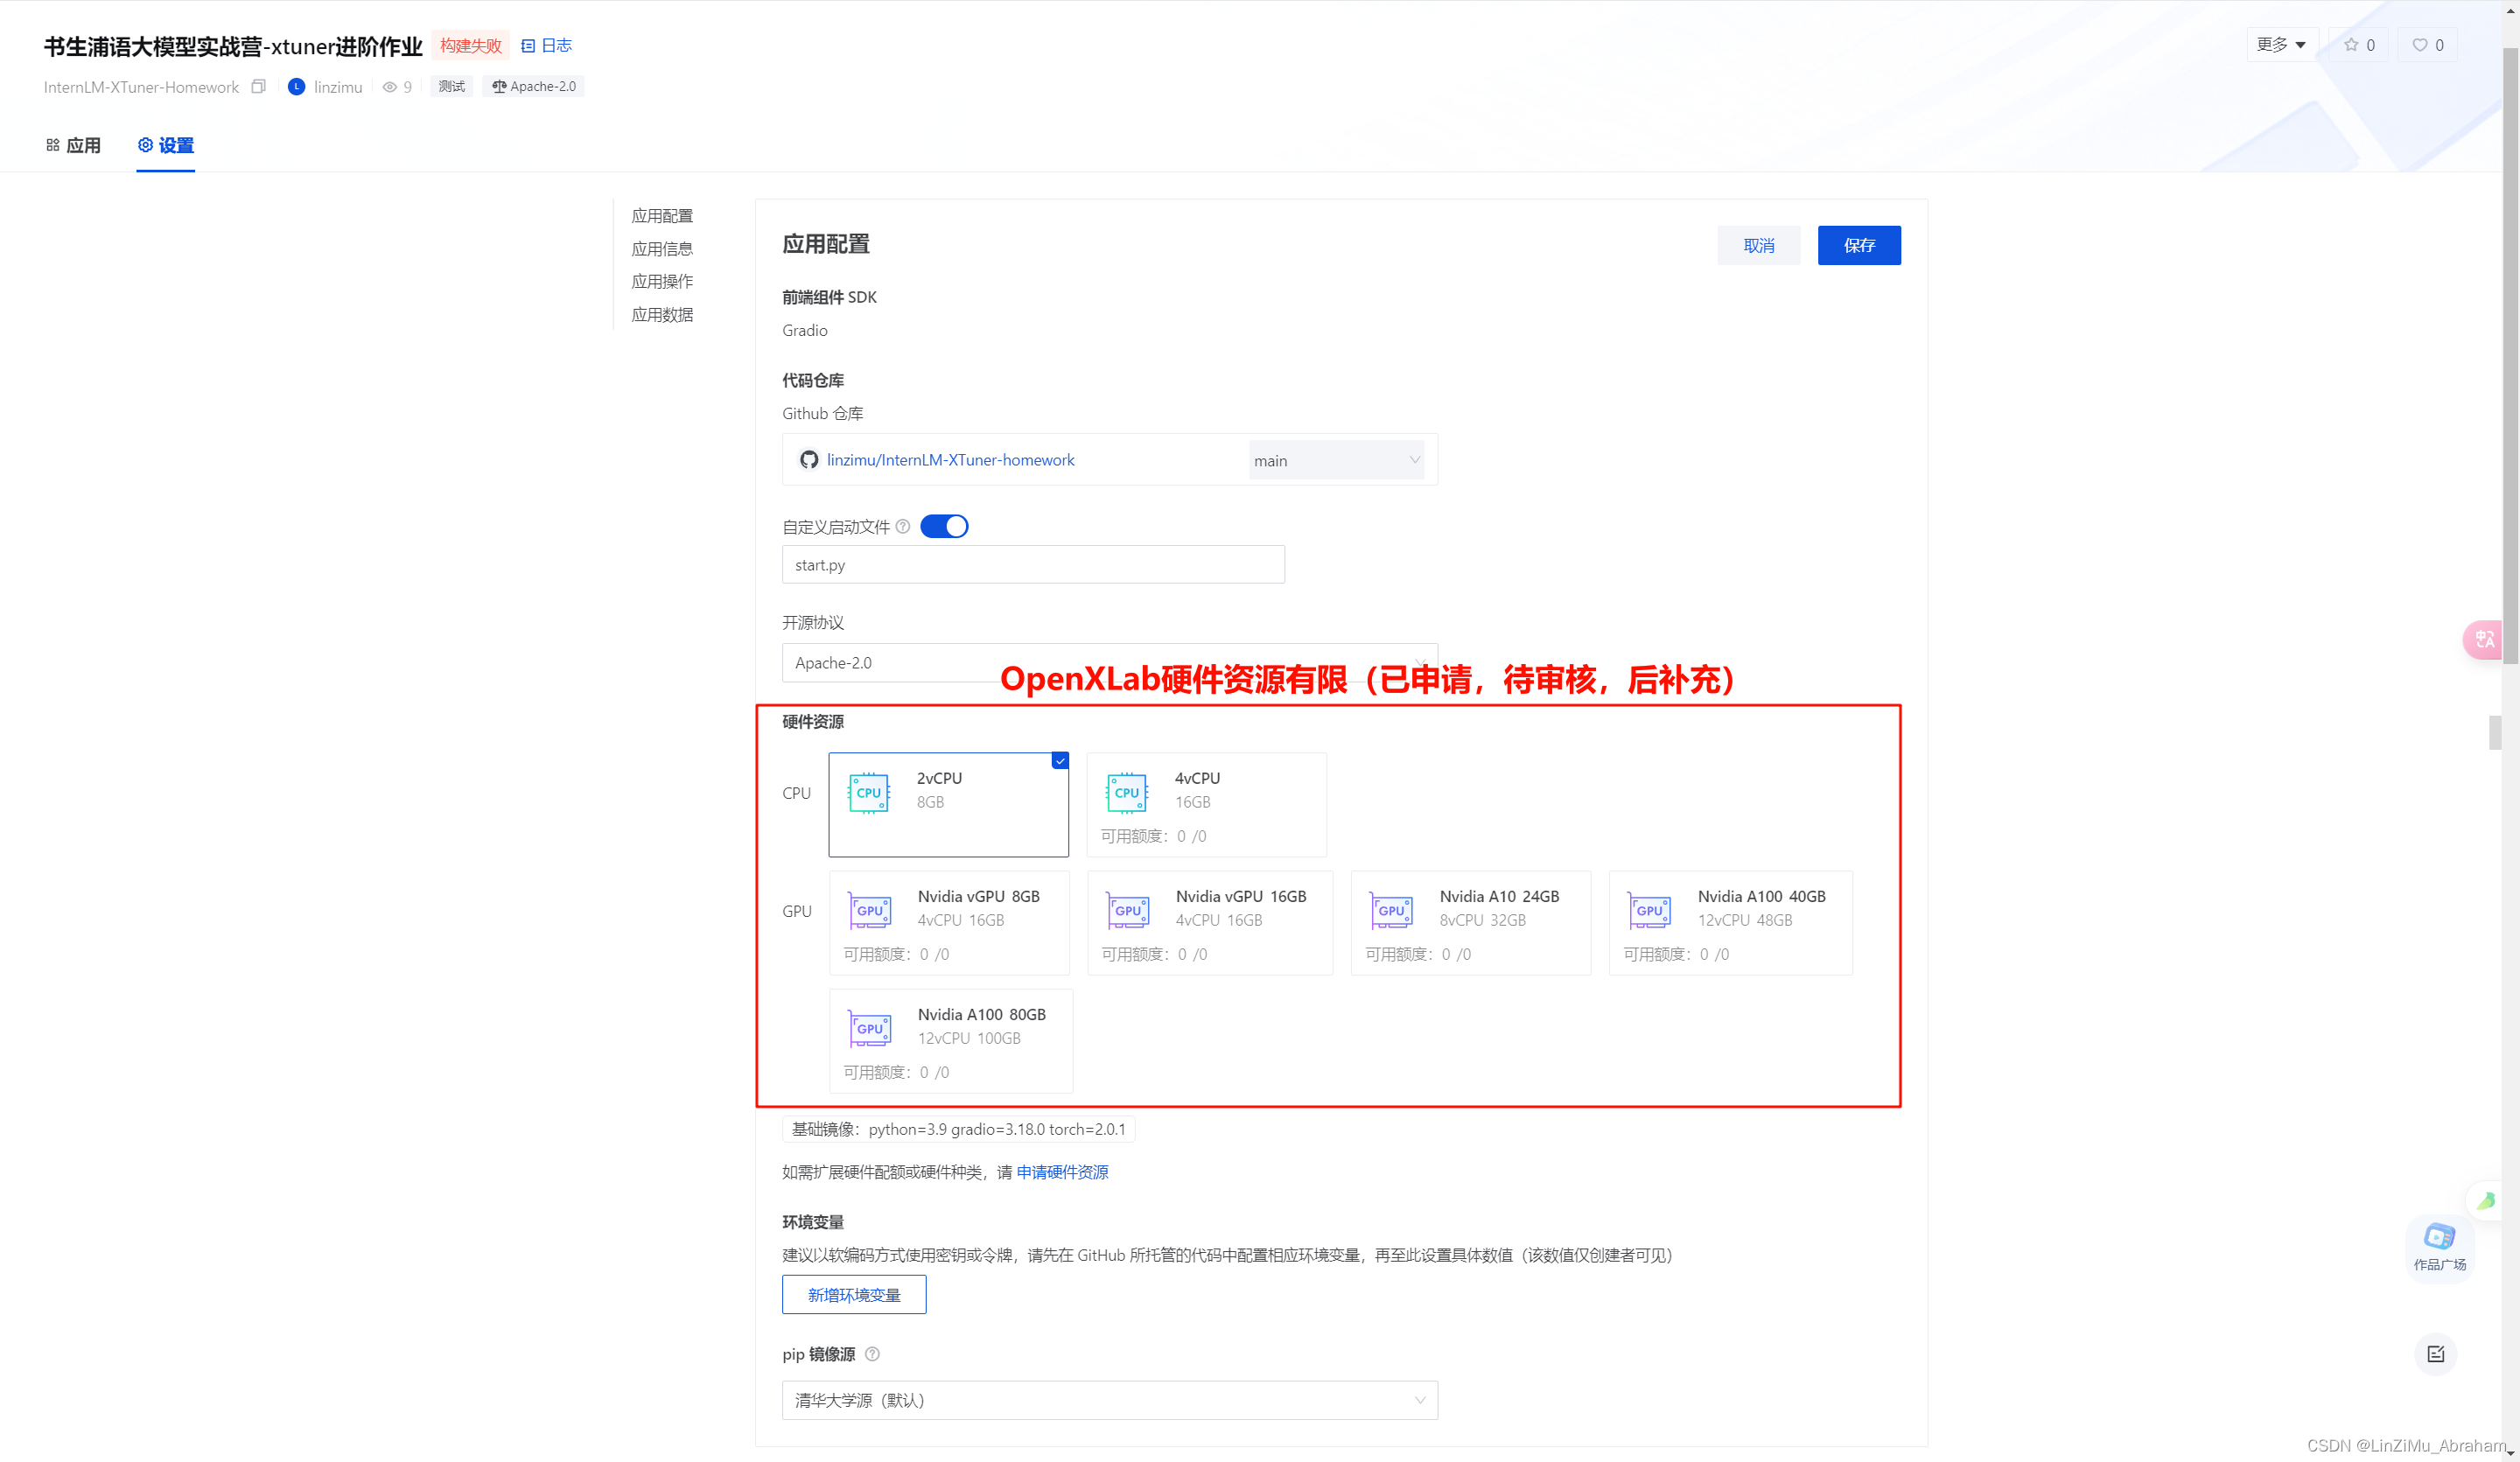Choose Nvidia A100 80GB hardware
Viewport: 2520px width, 1462px height.
951,1041
